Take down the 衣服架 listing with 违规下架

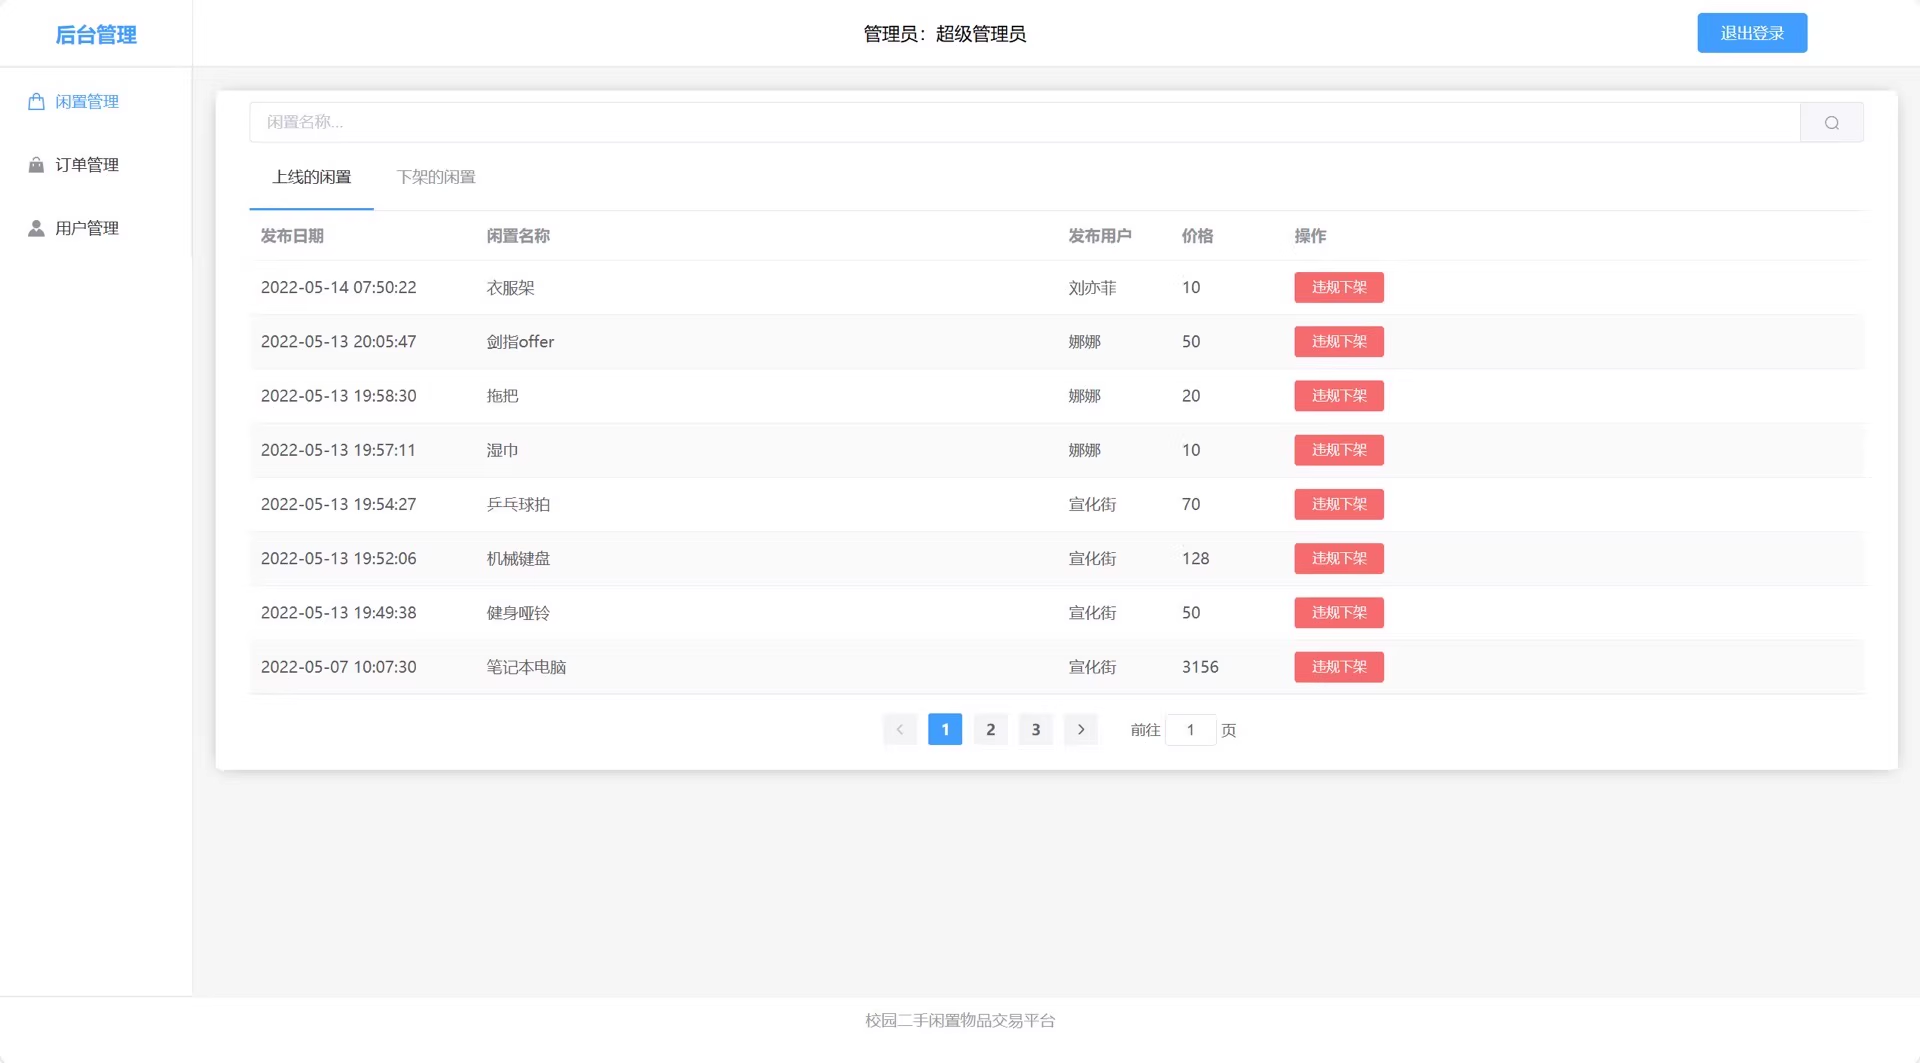coord(1339,288)
